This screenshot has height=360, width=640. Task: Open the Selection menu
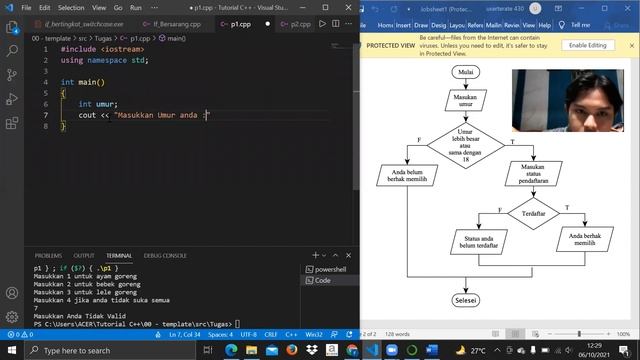pos(71,8)
